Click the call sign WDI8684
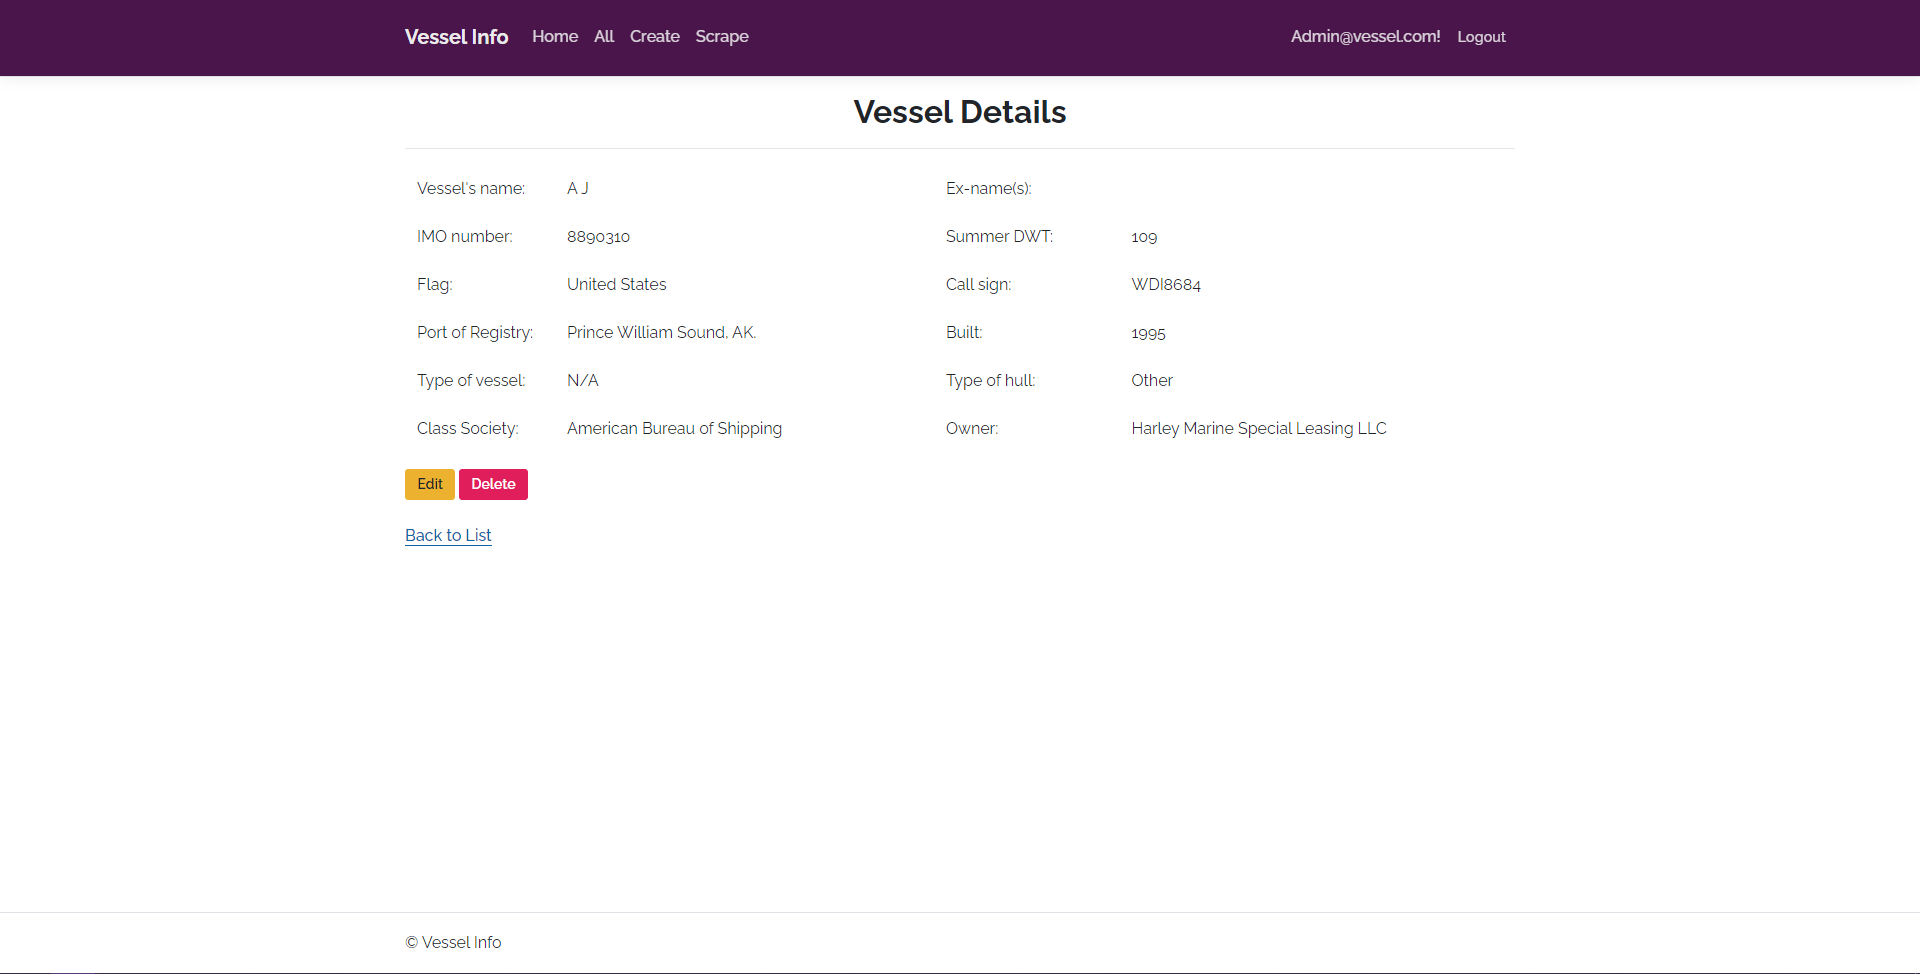This screenshot has width=1920, height=974. click(x=1165, y=285)
